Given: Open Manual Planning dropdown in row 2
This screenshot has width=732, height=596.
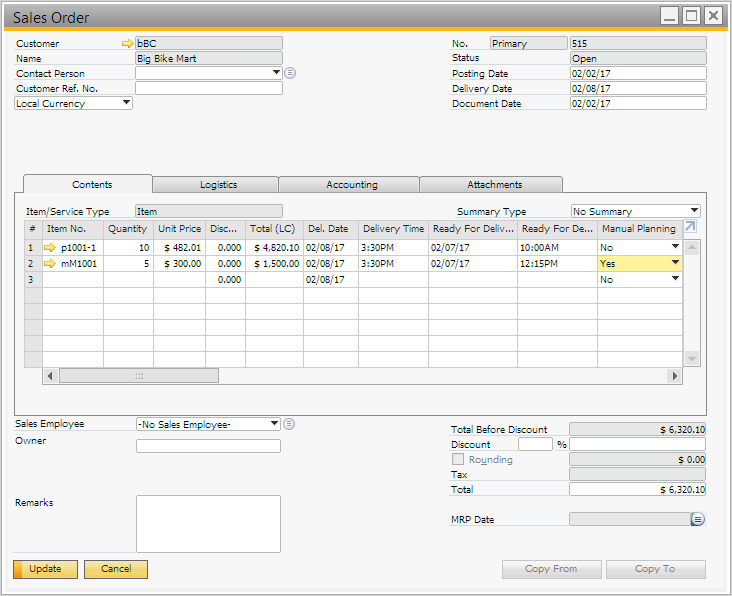Looking at the screenshot, I should pyautogui.click(x=675, y=263).
